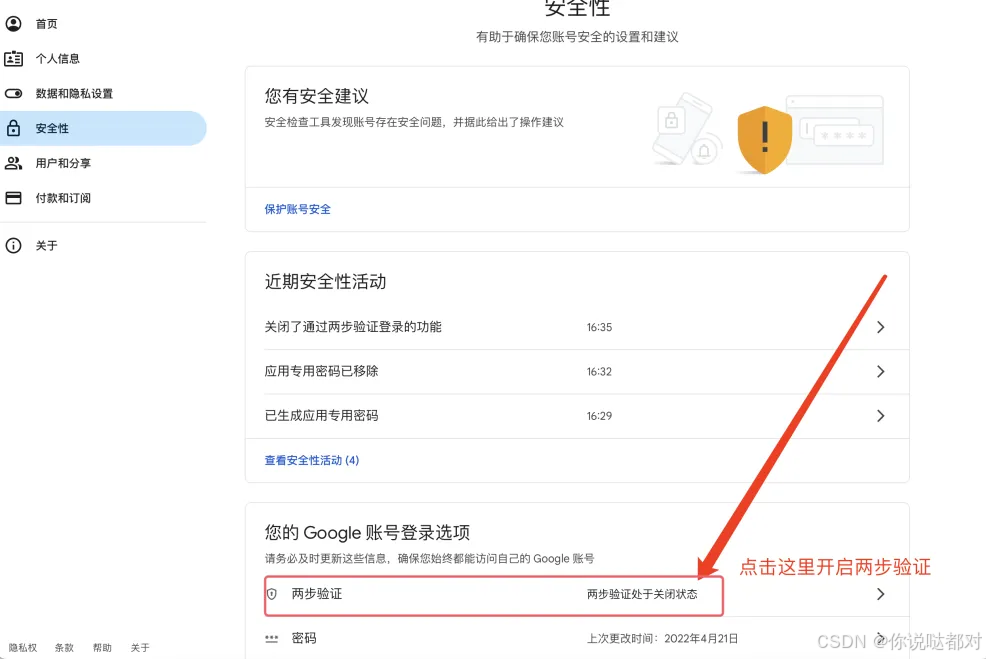This screenshot has height=659, width=986.
Task: Click the 上次更改时间：2022年4月21日 text
Action: pos(662,639)
